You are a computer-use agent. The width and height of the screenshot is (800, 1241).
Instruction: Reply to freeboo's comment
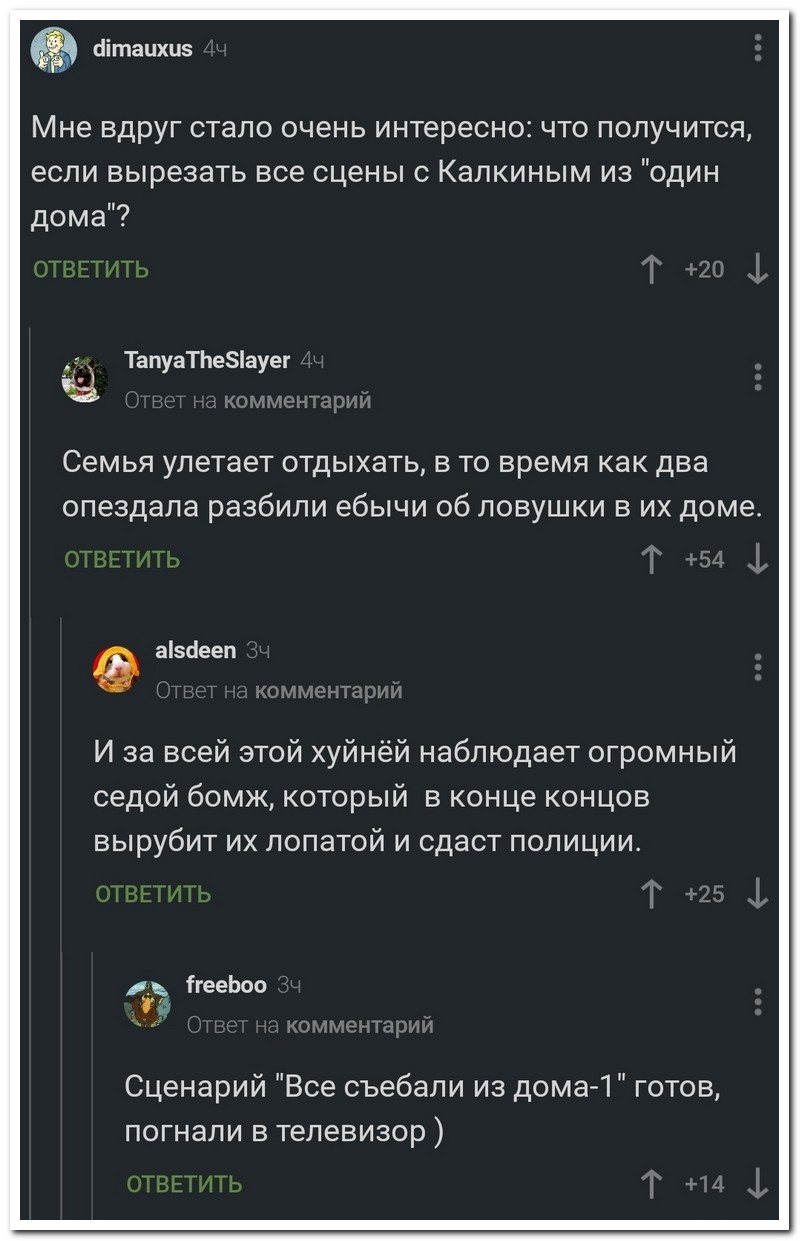coord(184,1185)
